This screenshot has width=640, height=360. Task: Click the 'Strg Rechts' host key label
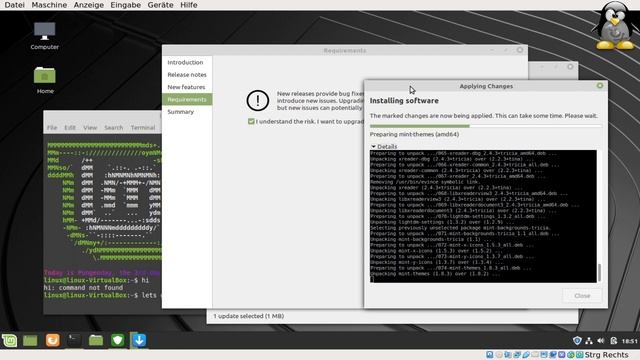point(607,355)
